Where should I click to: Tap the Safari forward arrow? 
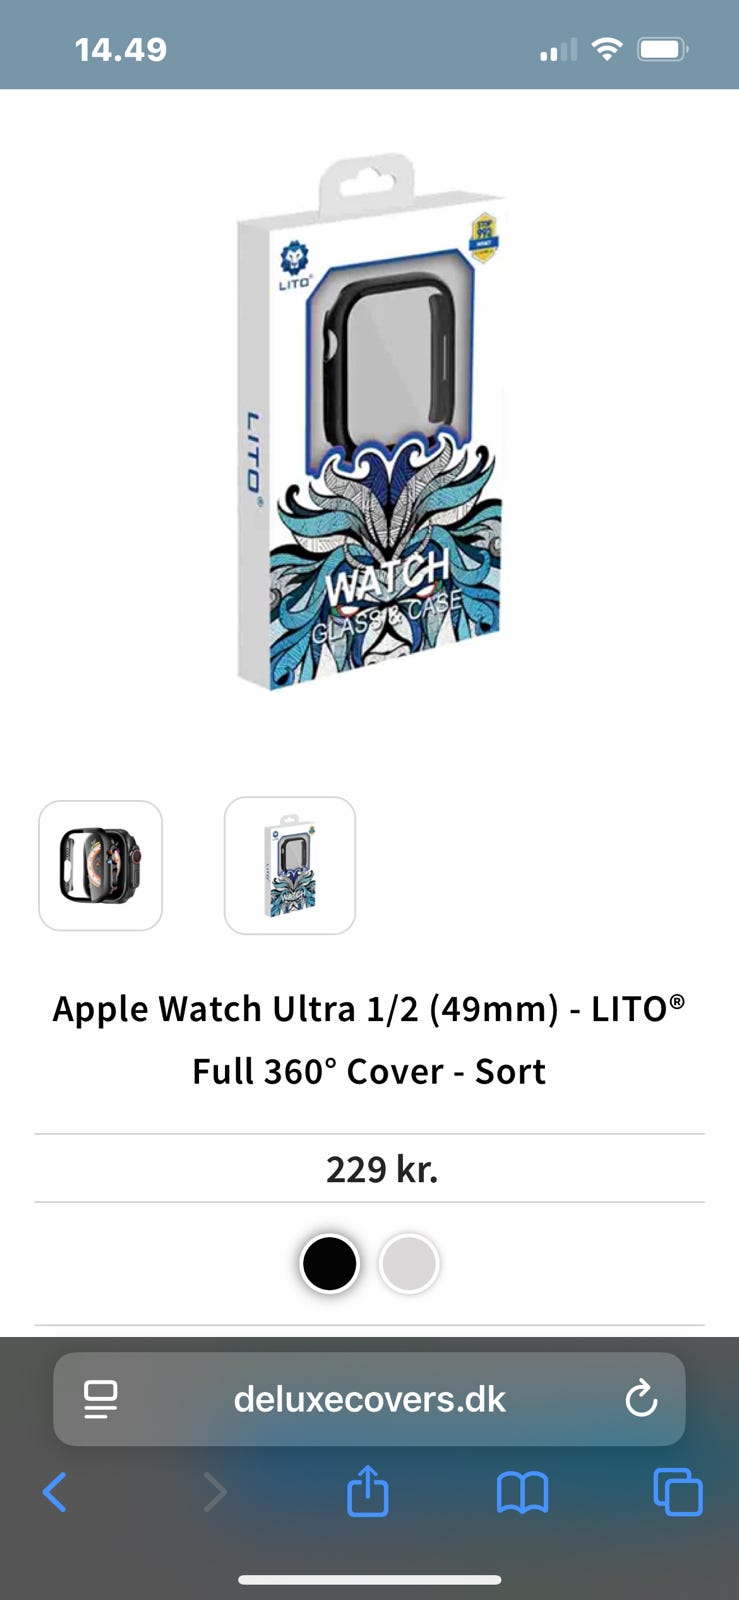coord(214,1493)
